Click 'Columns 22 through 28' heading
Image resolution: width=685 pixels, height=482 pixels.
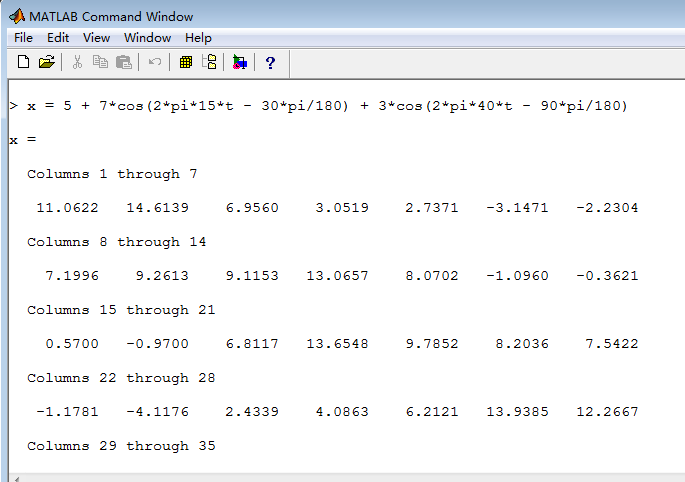tap(121, 378)
